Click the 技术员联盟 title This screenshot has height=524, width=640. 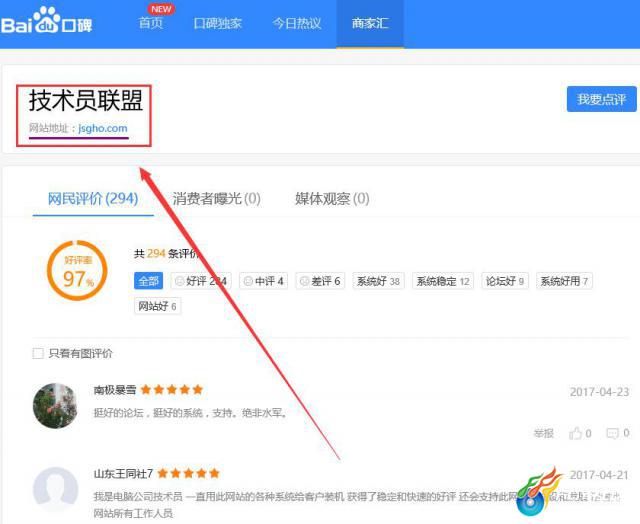click(x=86, y=100)
